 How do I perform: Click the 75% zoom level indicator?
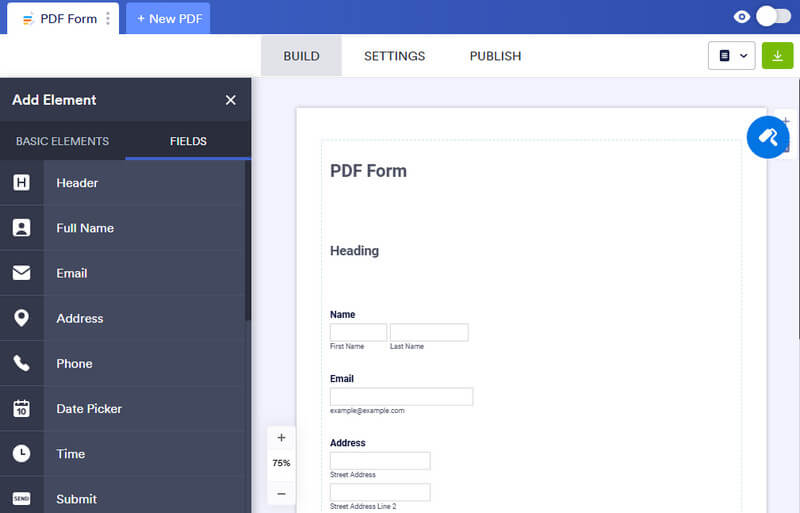281,463
